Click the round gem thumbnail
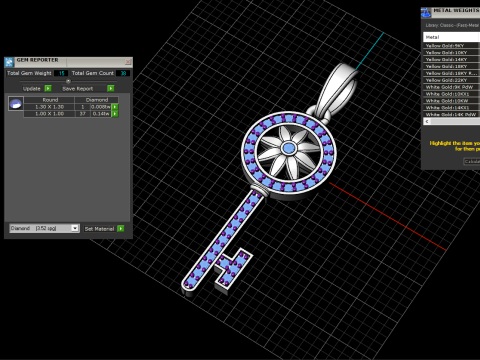Viewport: 480px width, 360px height. [x=16, y=104]
